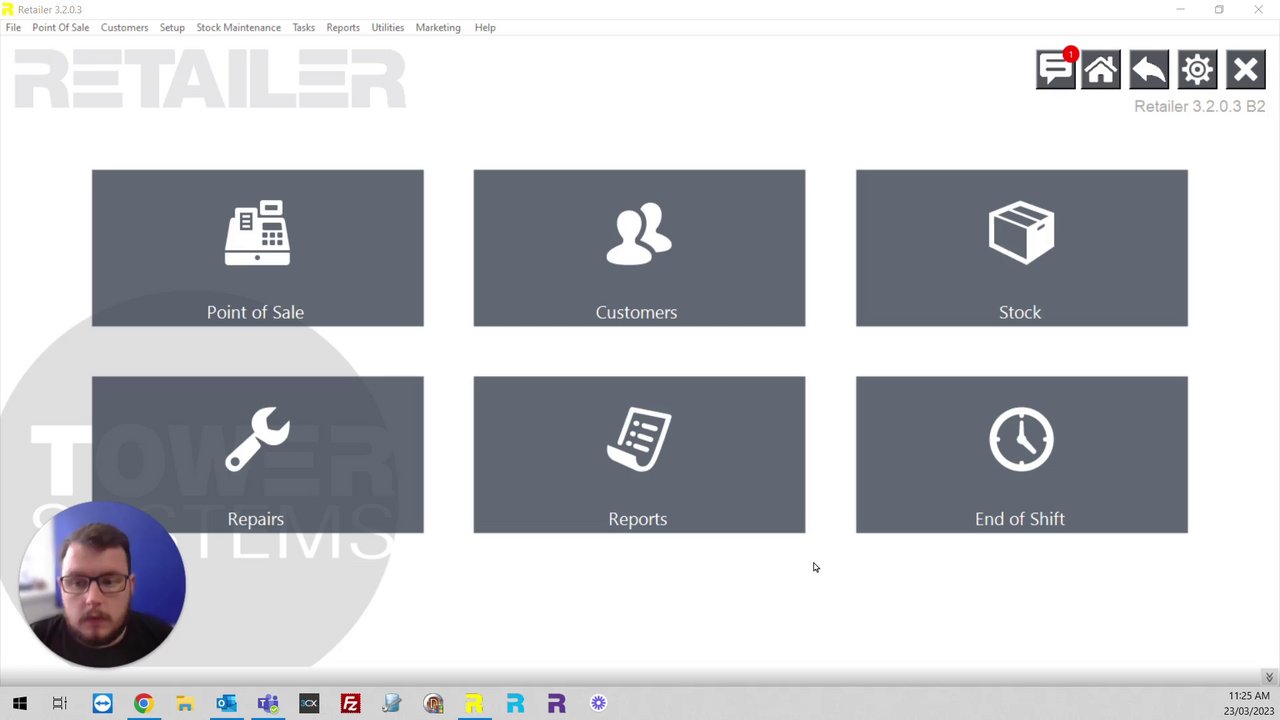Open FileZilla from the taskbar

point(350,703)
